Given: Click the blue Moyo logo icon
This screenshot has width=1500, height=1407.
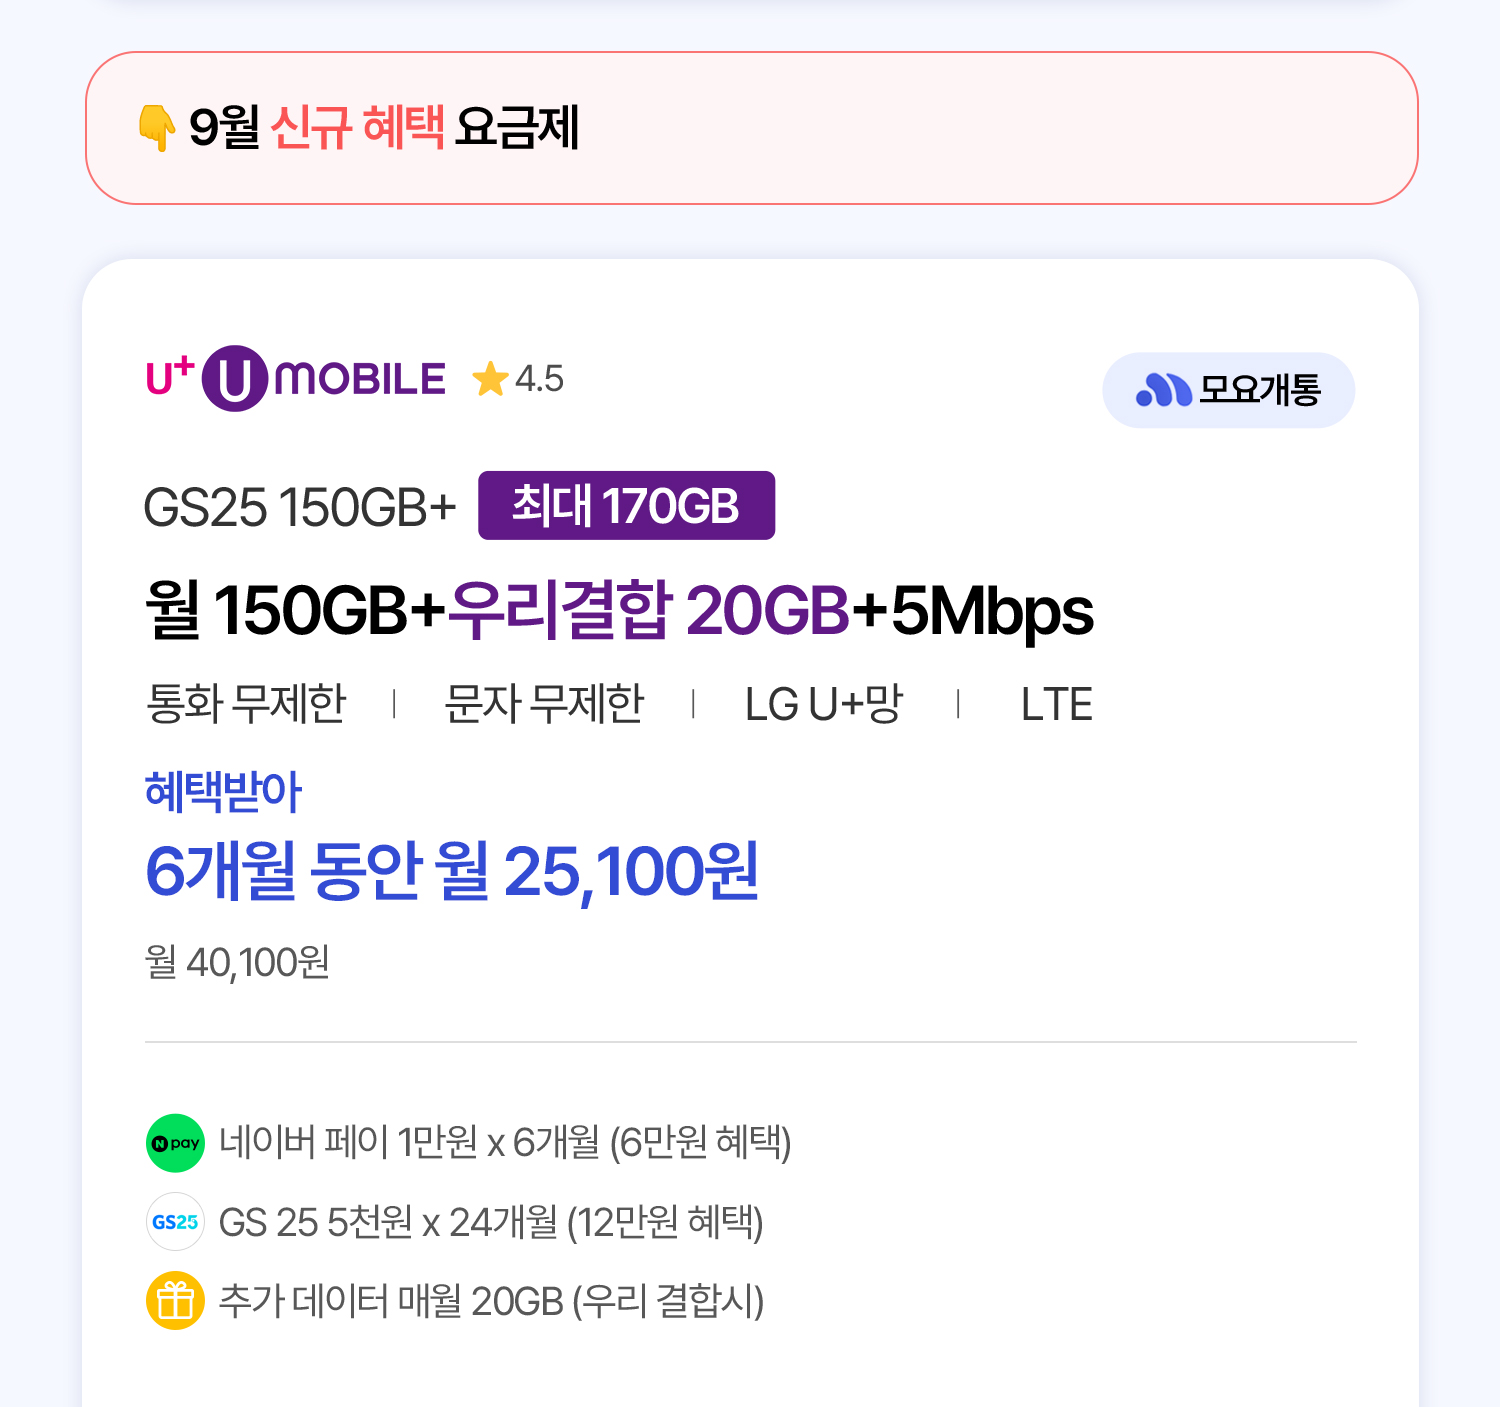Looking at the screenshot, I should point(1163,390).
